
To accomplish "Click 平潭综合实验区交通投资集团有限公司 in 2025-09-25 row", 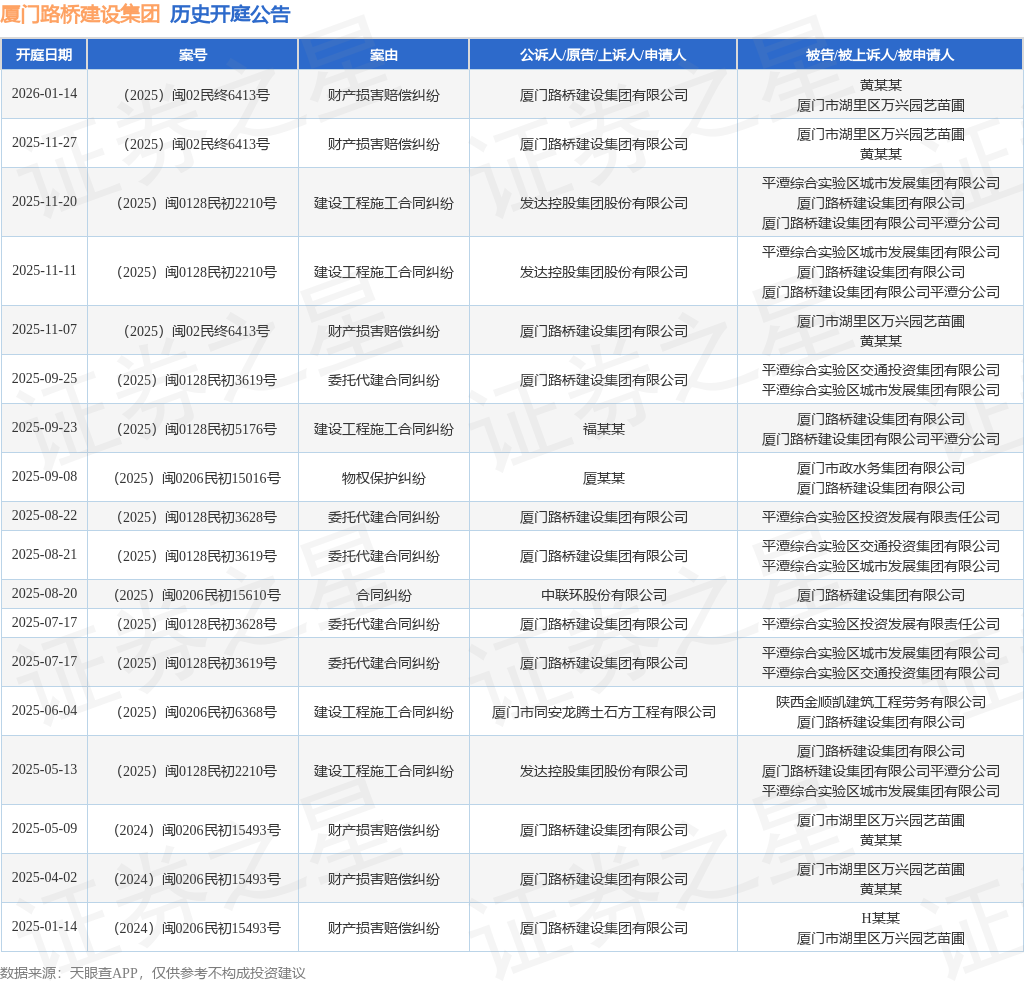I will click(x=880, y=370).
